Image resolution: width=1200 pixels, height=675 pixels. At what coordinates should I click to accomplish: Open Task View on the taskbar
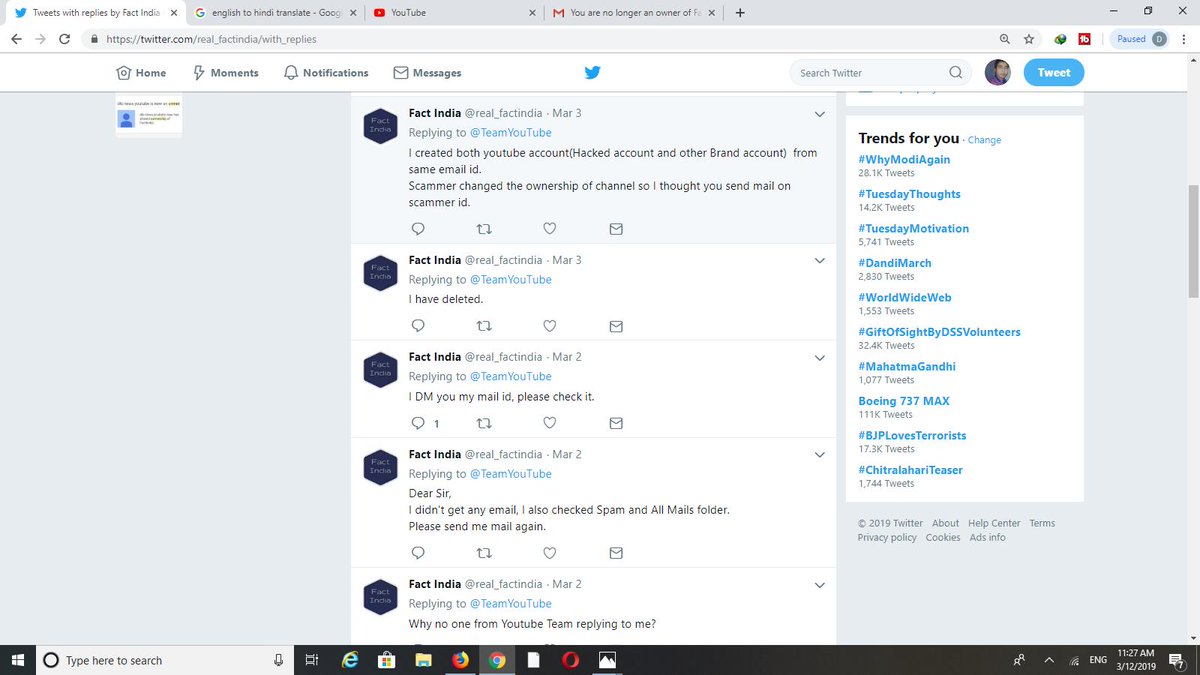[x=312, y=660]
